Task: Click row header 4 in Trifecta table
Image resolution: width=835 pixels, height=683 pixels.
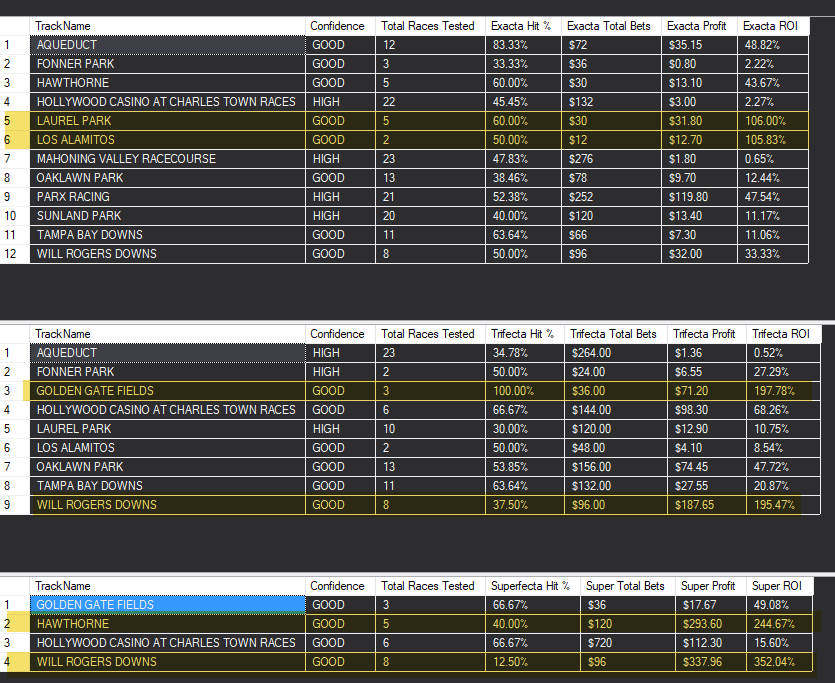Action: point(15,410)
